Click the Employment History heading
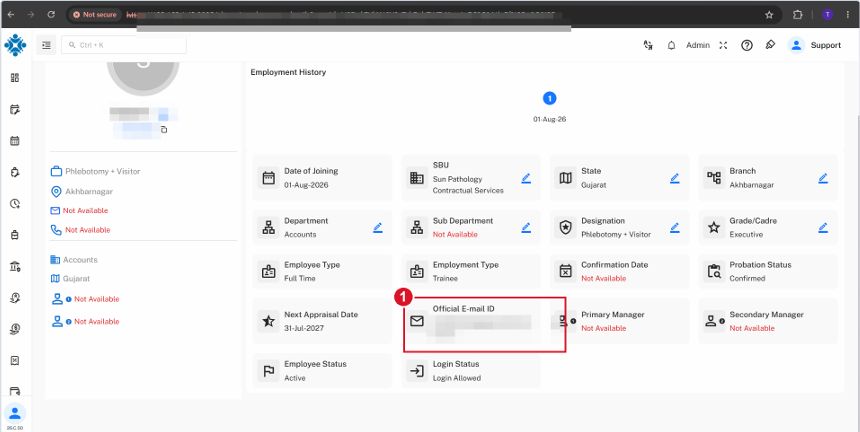The height and width of the screenshot is (432, 860). point(288,72)
